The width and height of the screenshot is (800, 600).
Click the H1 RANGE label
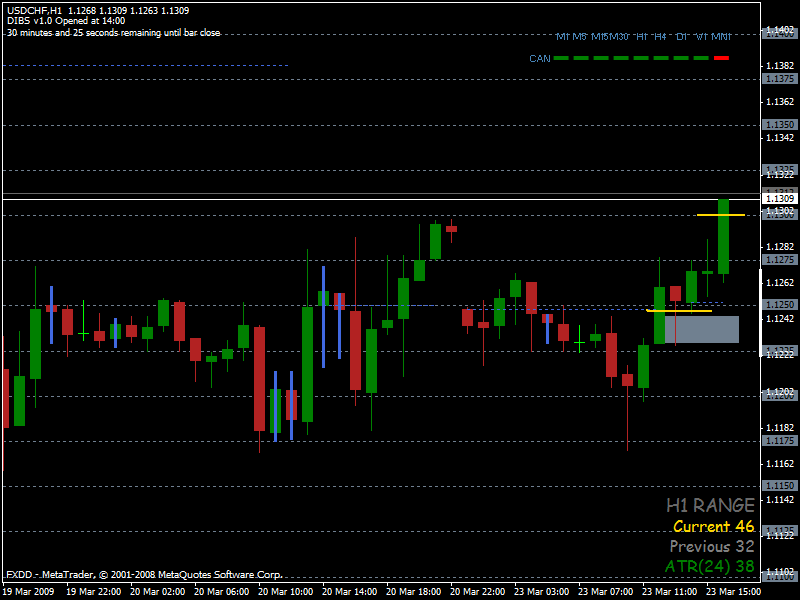click(x=710, y=506)
